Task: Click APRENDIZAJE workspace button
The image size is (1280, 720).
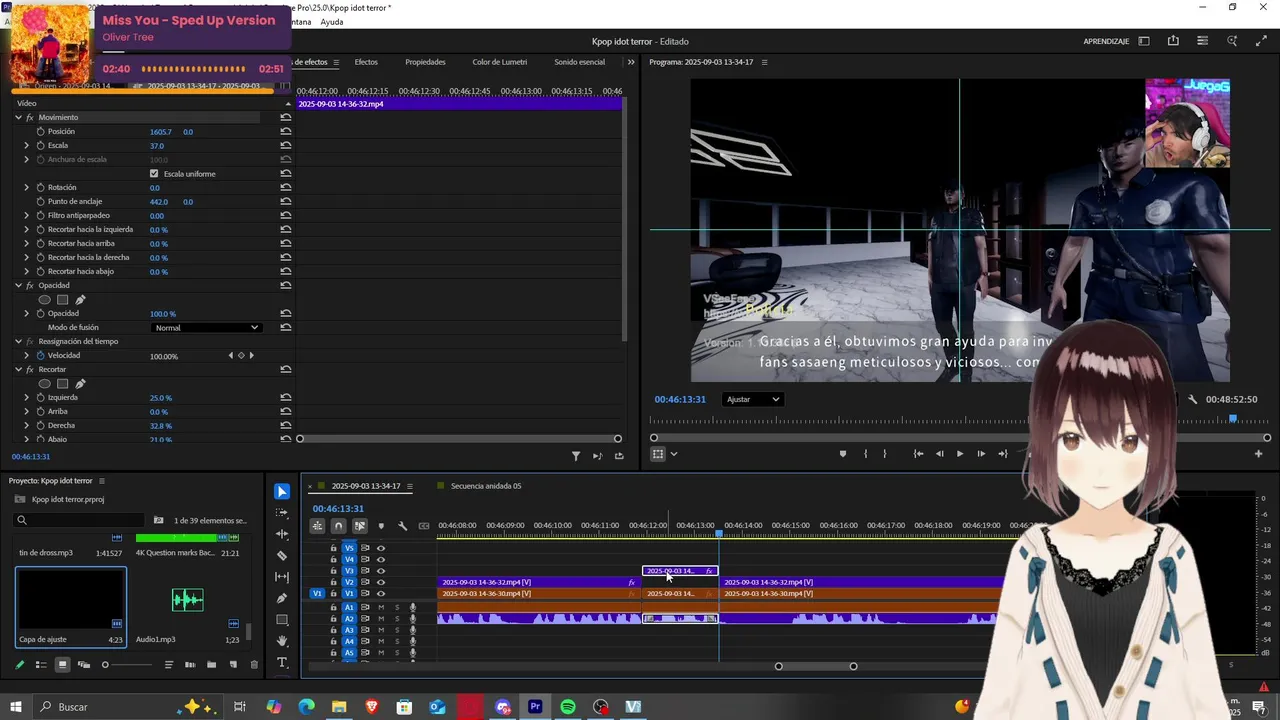Action: pyautogui.click(x=1106, y=41)
